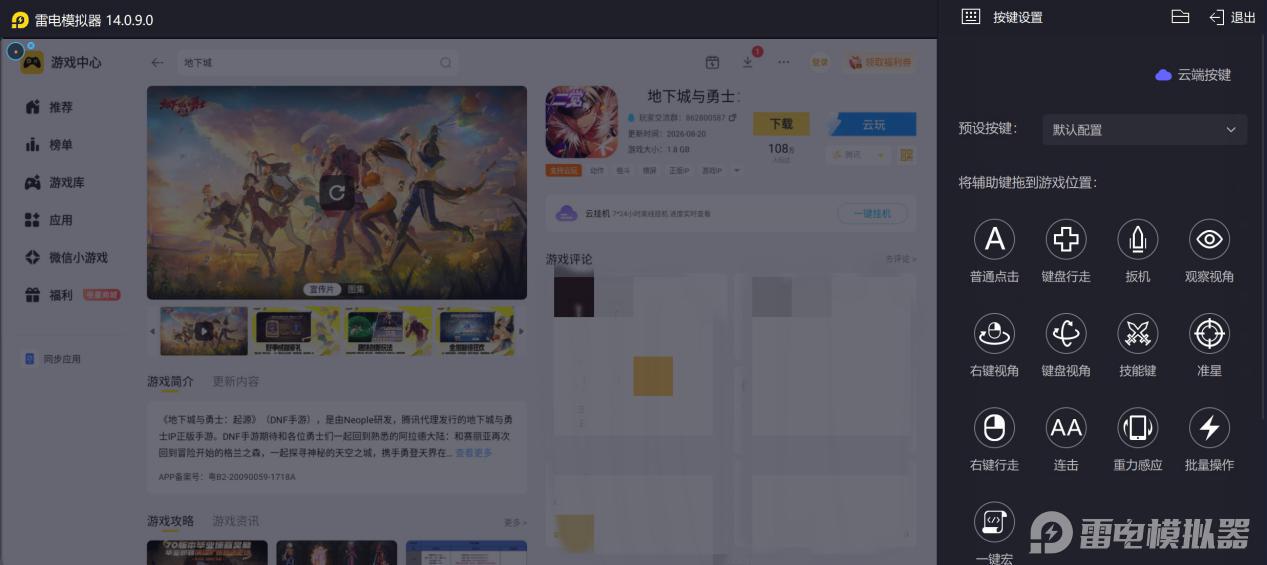This screenshot has width=1267, height=565.
Task: Select the 观察视角 eye view icon
Action: click(1209, 239)
